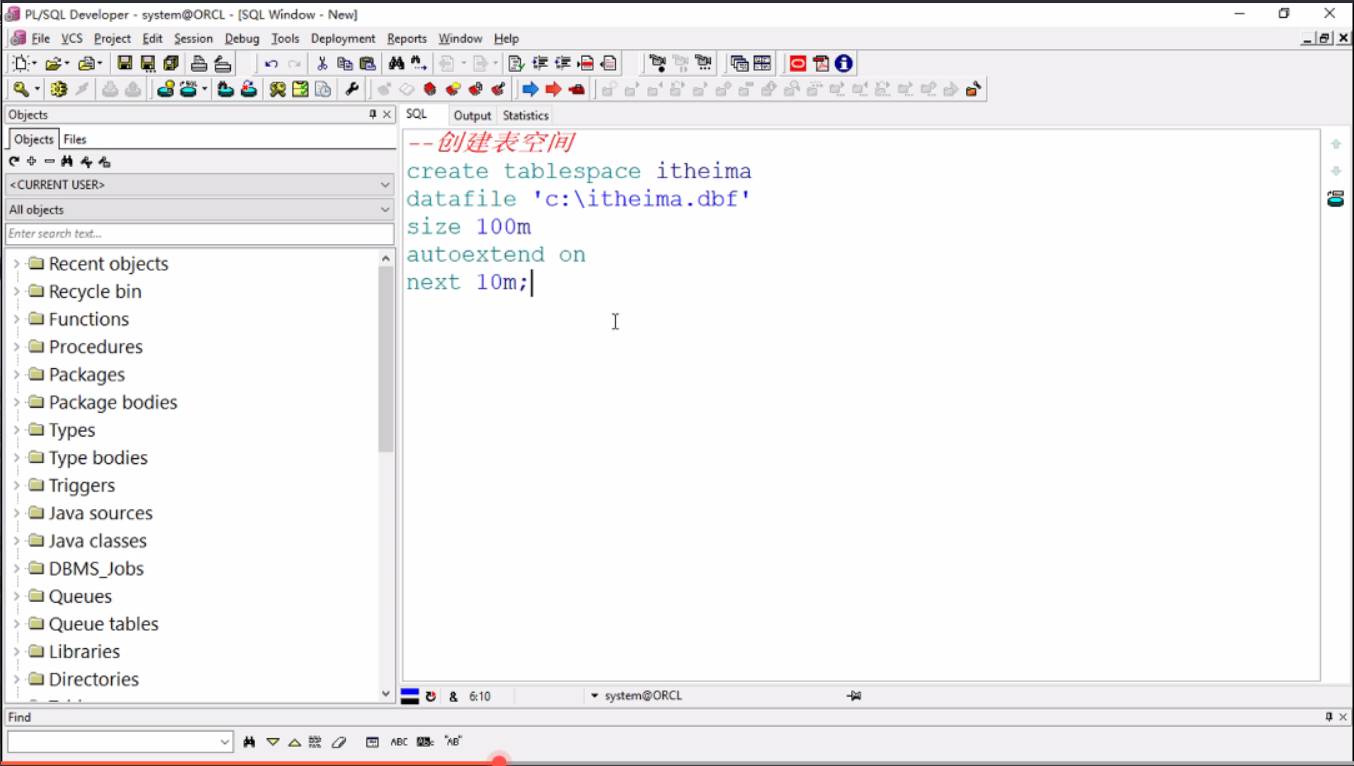The image size is (1354, 766).
Task: Click the Preferences wrench icon
Action: 352,89
